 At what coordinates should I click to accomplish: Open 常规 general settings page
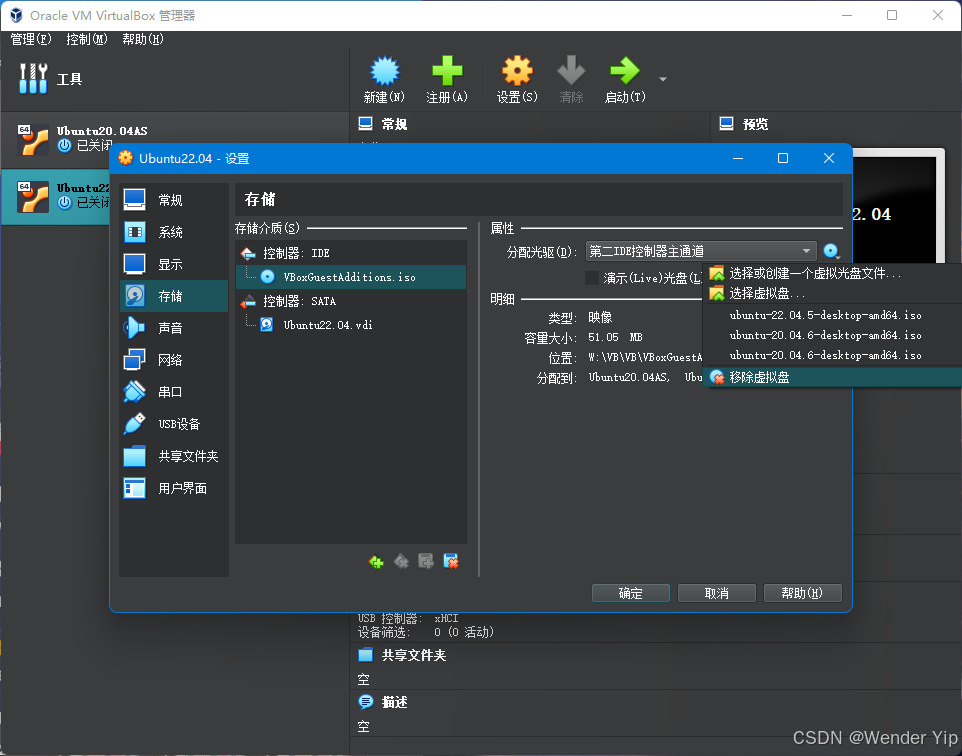174,200
